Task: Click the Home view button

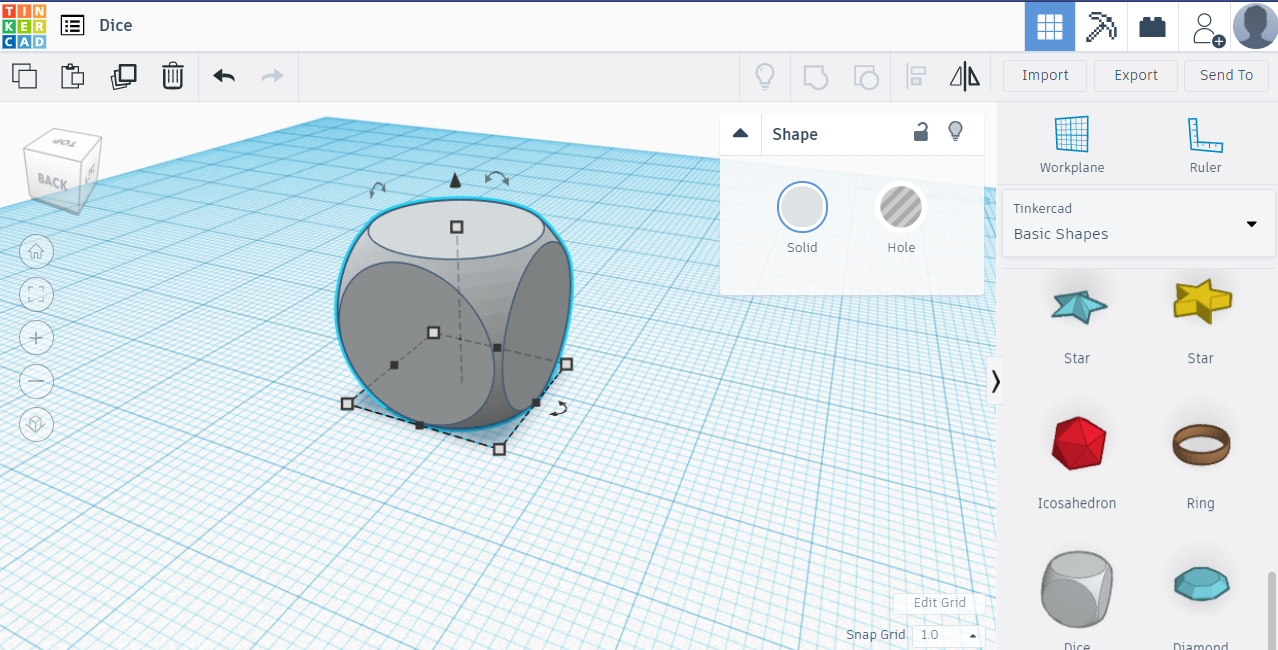Action: [x=37, y=251]
